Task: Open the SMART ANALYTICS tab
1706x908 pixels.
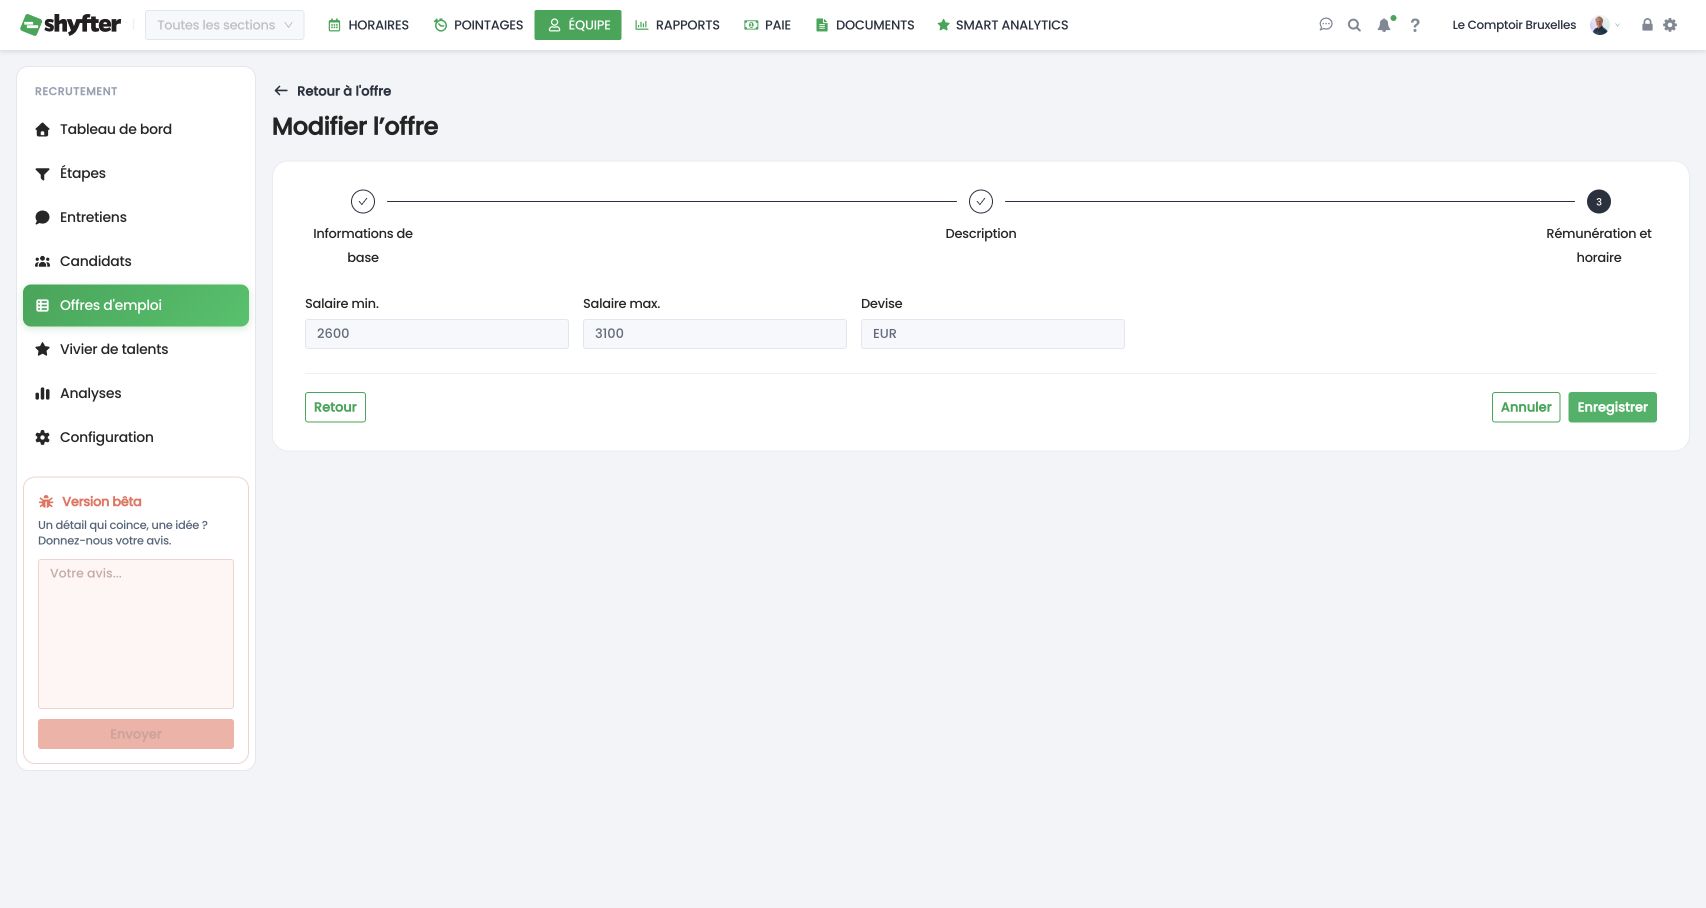Action: click(1003, 25)
